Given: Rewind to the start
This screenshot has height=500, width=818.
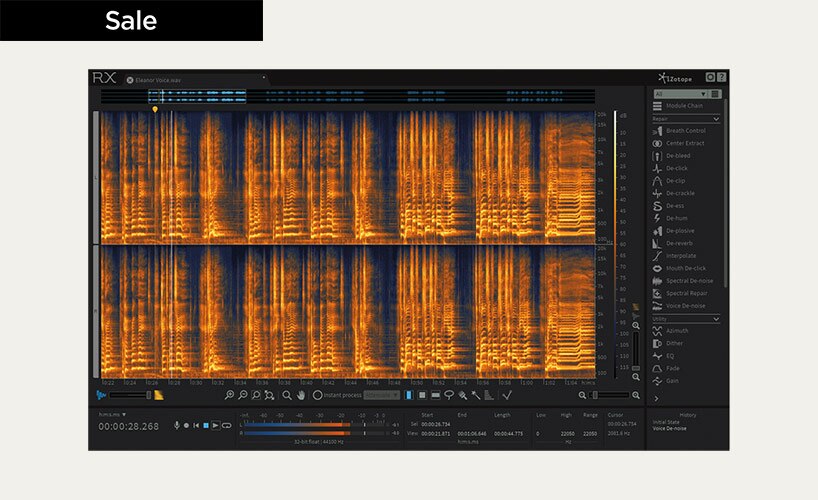Looking at the screenshot, I should pos(196,425).
